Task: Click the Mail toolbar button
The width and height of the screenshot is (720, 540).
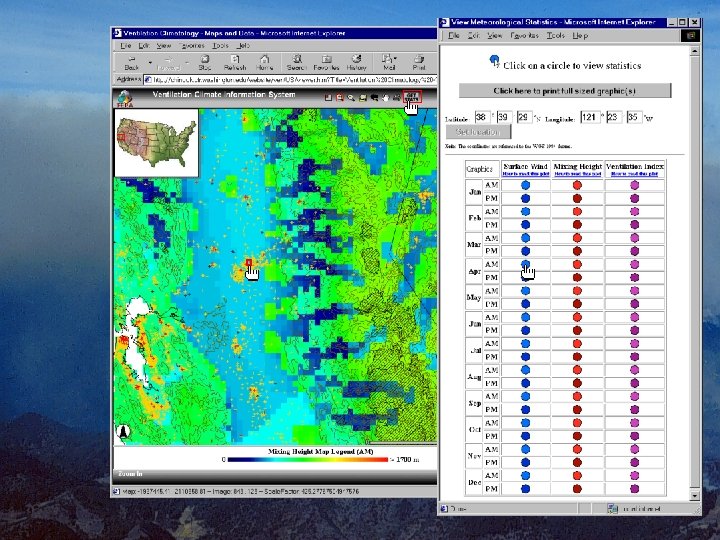Action: (x=389, y=62)
